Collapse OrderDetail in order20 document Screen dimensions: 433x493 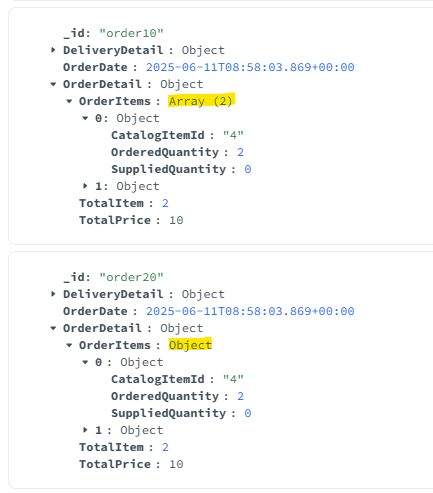(x=53, y=328)
